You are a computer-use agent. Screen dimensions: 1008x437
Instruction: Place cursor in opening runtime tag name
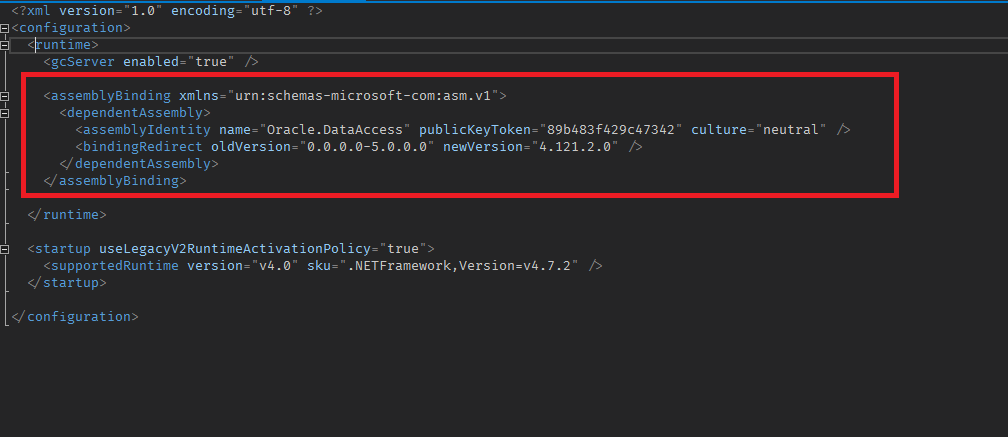(63, 44)
